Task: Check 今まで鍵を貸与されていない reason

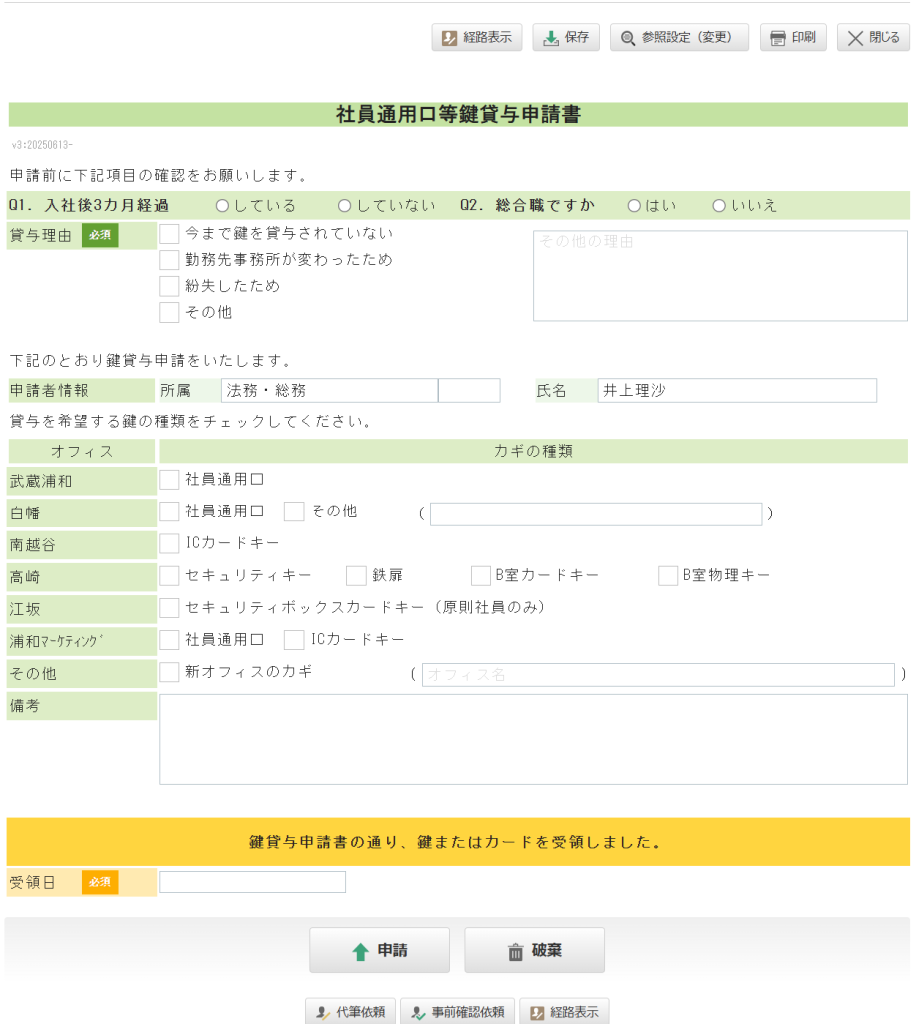Action: tap(170, 234)
